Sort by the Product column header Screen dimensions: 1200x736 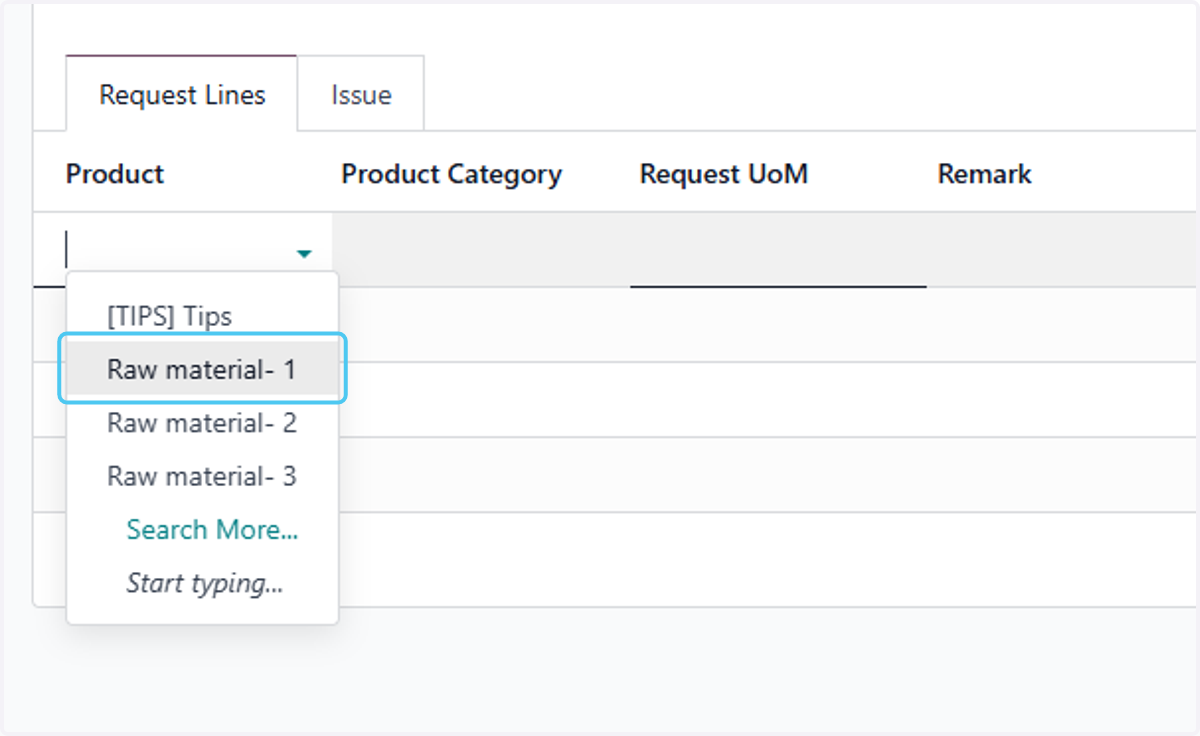[x=115, y=174]
